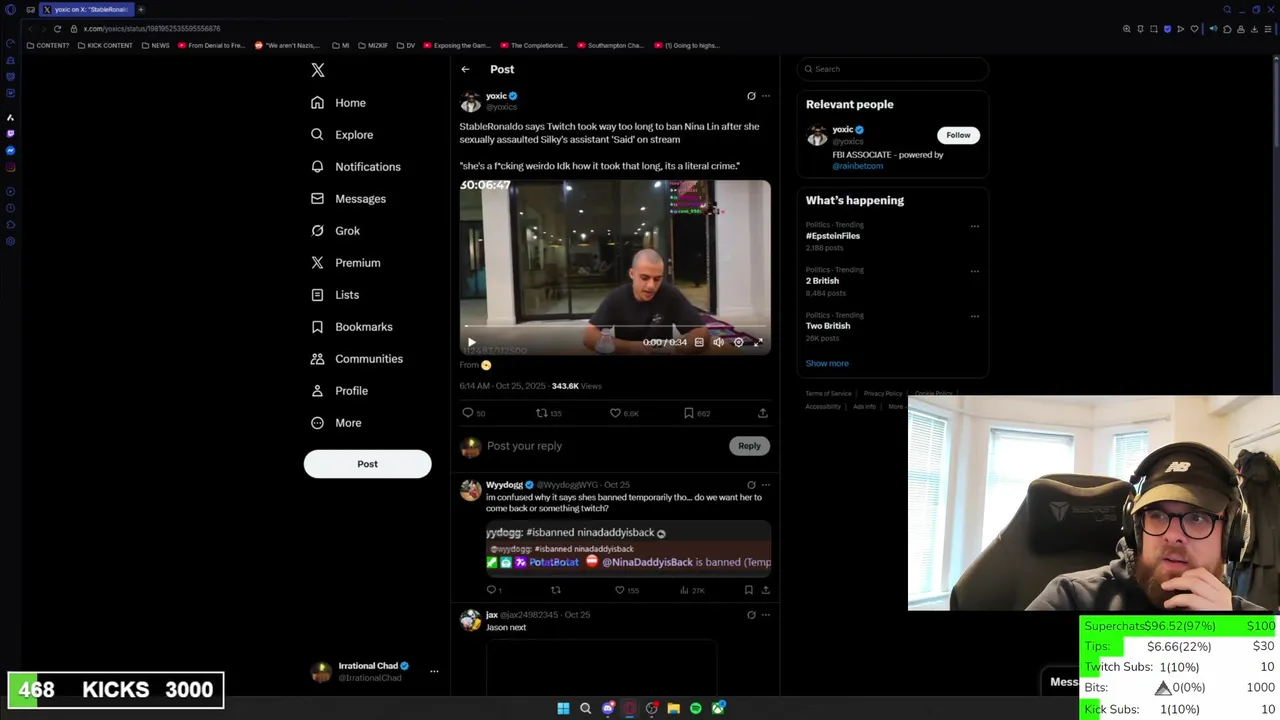Open Spotify from the taskbar
The image size is (1280, 720).
(x=696, y=709)
